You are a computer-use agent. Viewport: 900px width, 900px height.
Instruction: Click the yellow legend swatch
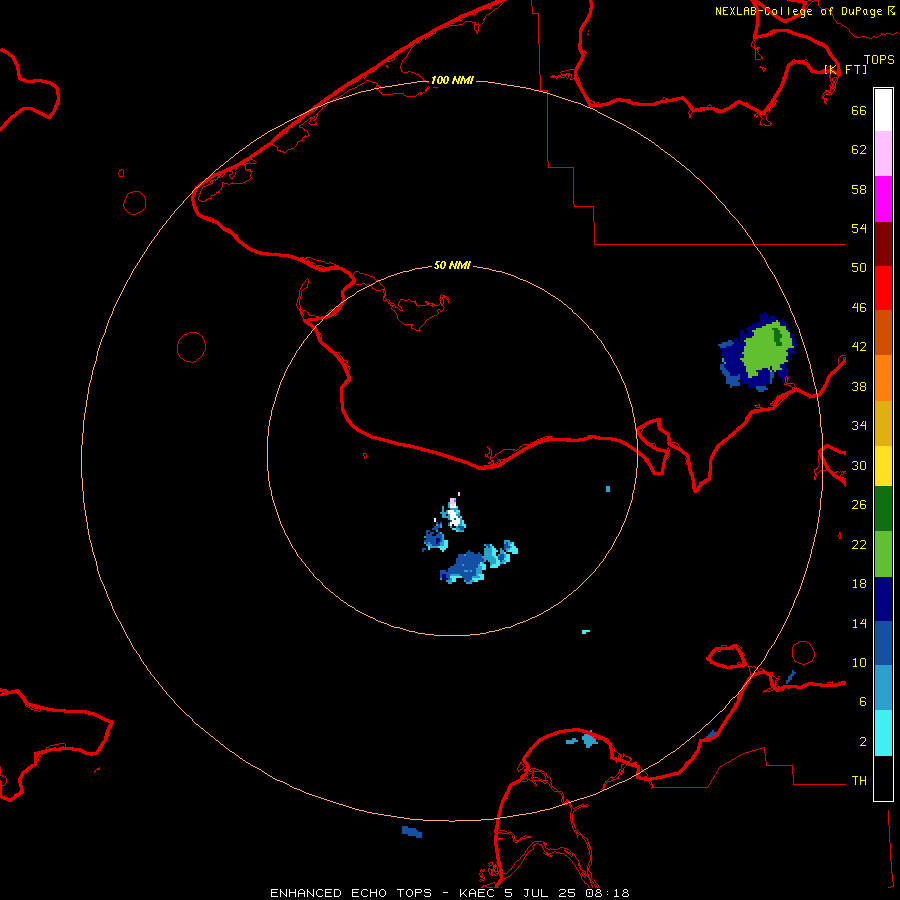coord(883,466)
